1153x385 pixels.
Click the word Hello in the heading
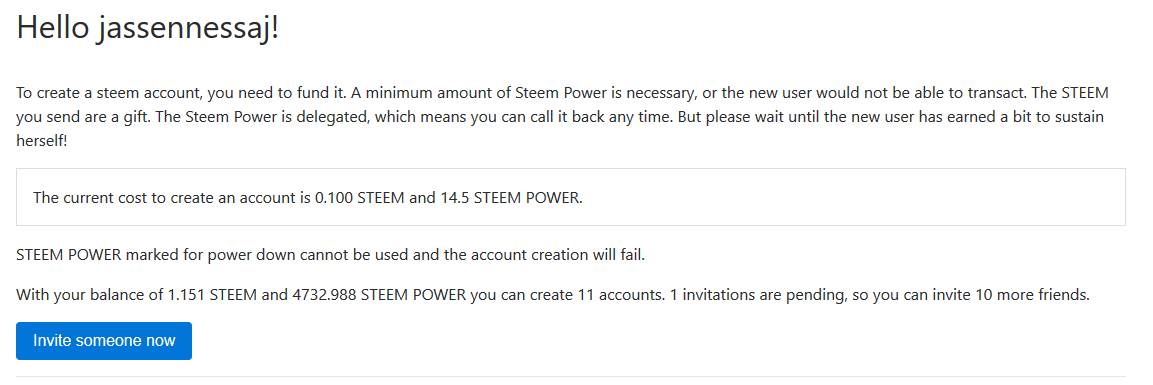pyautogui.click(x=53, y=27)
